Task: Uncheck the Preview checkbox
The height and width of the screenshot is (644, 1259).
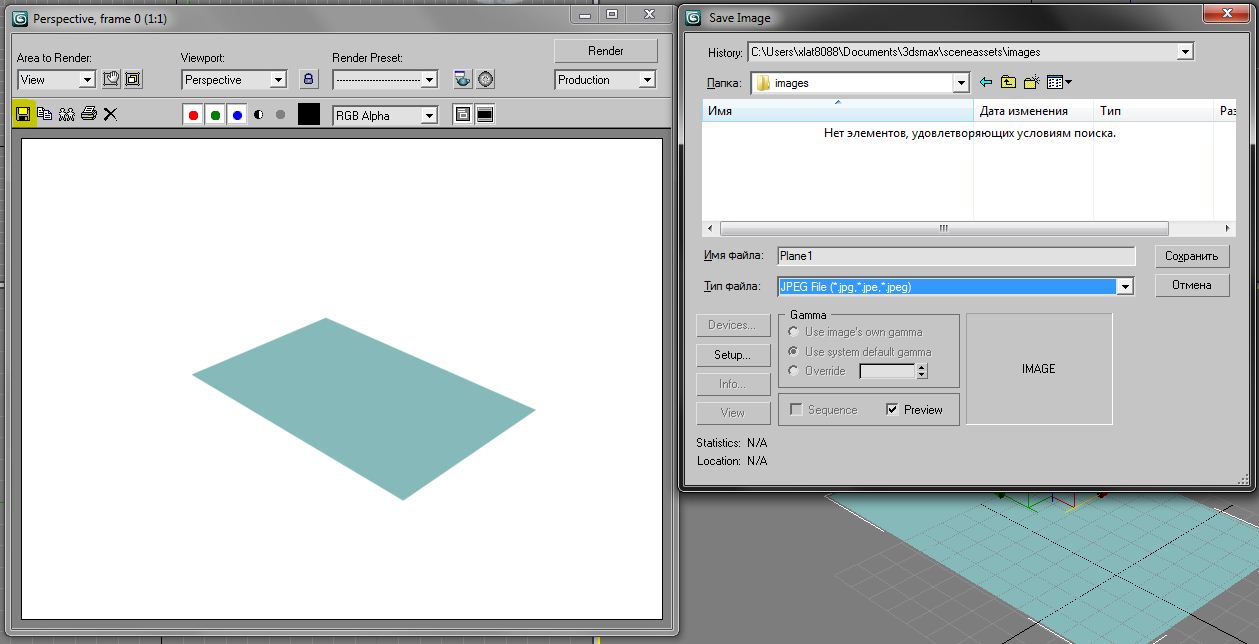Action: [892, 410]
